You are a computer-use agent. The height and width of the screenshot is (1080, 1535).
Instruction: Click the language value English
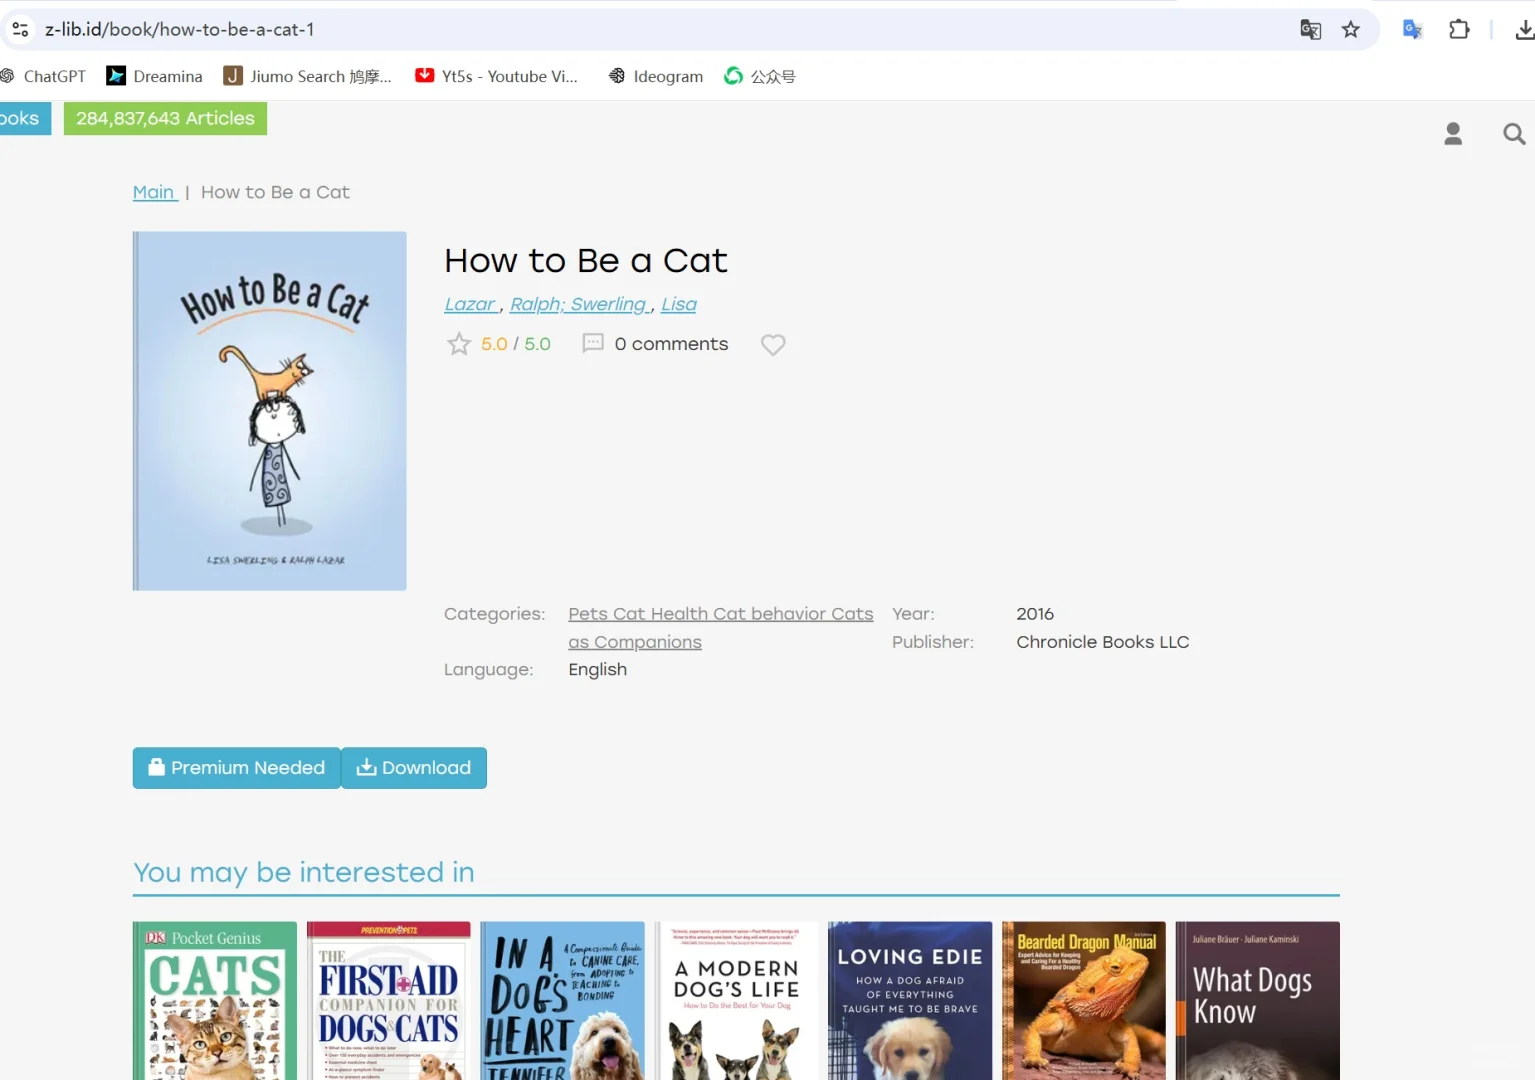pos(598,670)
